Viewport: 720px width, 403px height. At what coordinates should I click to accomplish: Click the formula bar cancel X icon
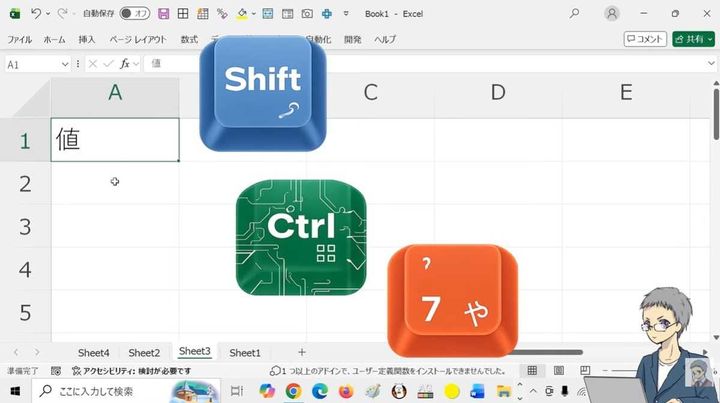coord(93,64)
